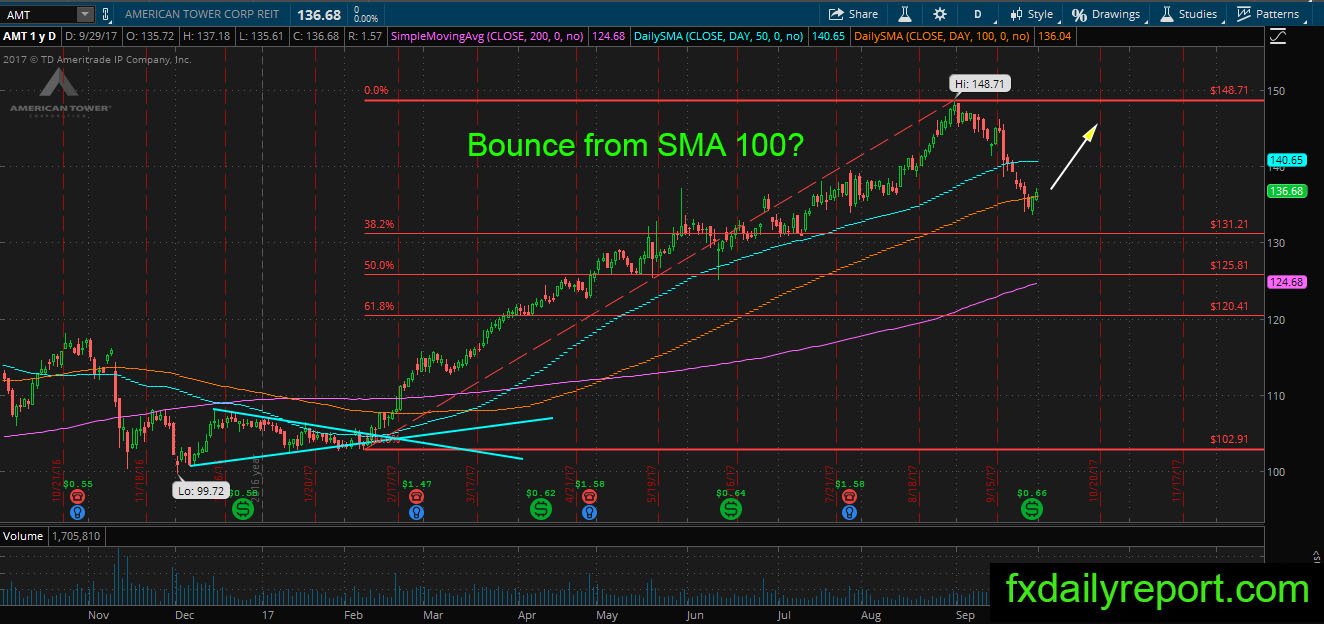Open the D timeframe dropdown
Viewport: 1324px width, 624px height.
click(x=977, y=14)
